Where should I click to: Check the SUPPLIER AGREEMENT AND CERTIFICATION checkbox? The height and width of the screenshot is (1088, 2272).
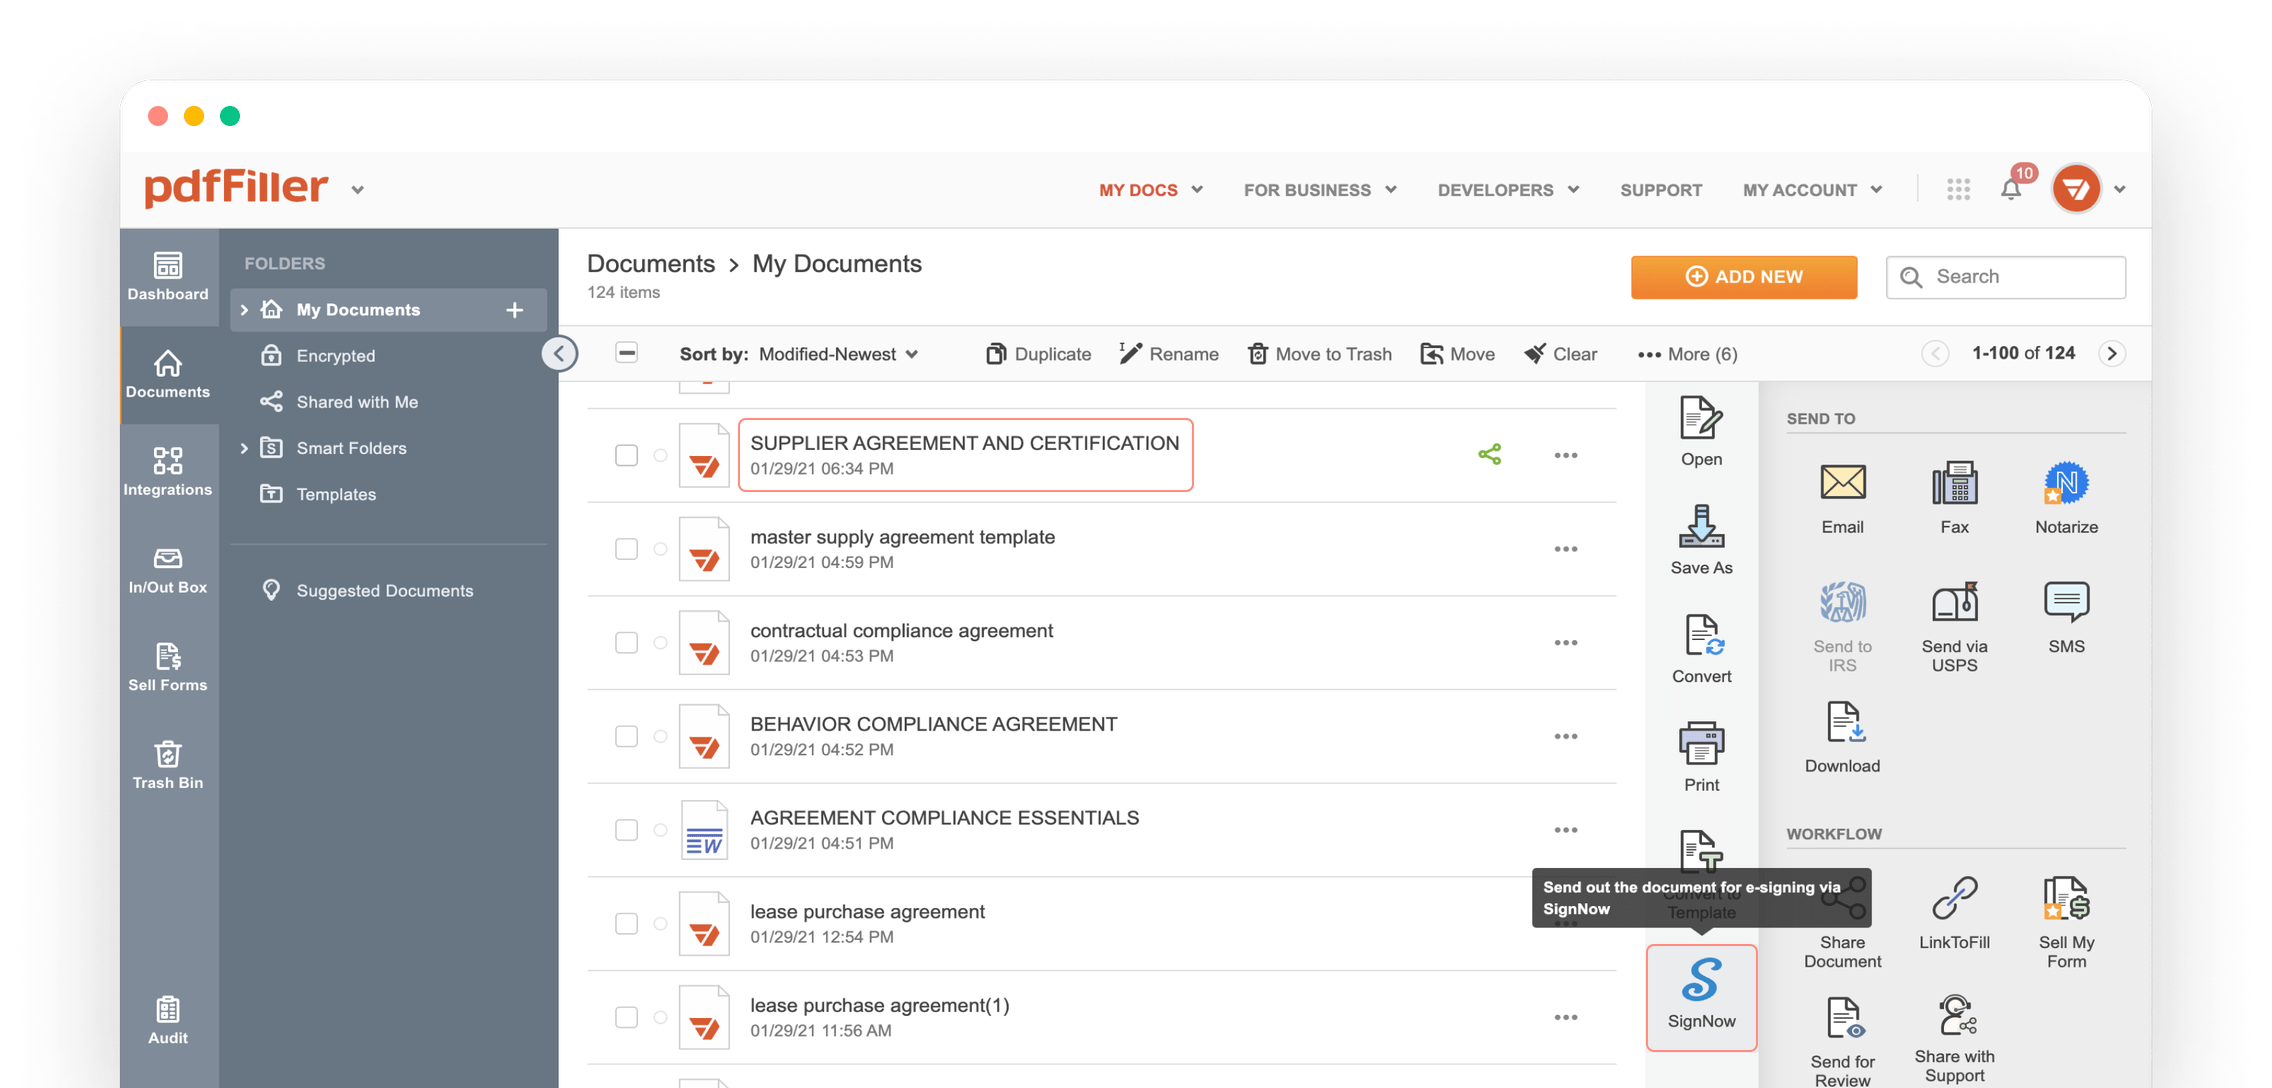(x=627, y=455)
